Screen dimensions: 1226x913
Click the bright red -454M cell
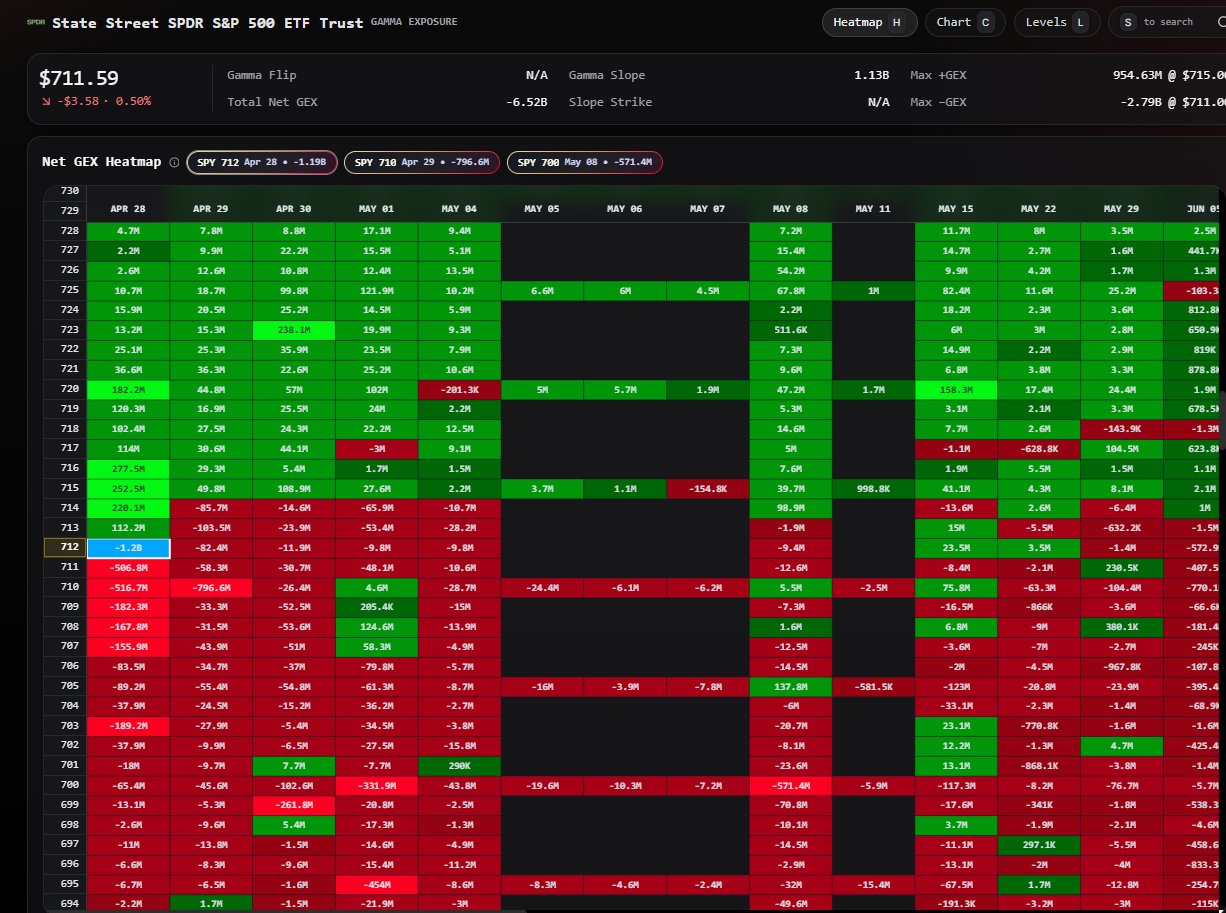(x=375, y=885)
